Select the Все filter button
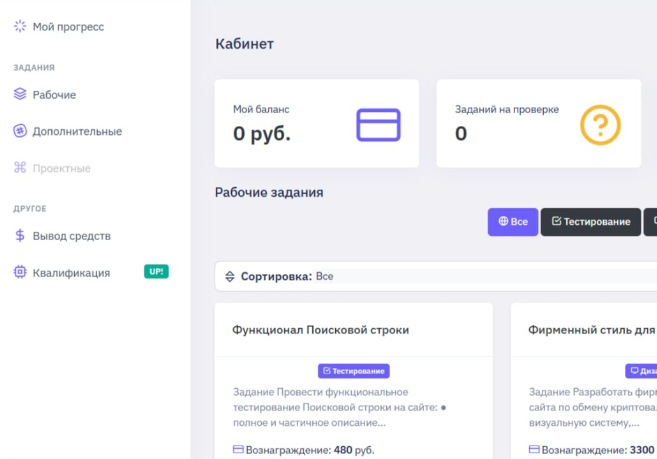The width and height of the screenshot is (657, 459). 513,222
